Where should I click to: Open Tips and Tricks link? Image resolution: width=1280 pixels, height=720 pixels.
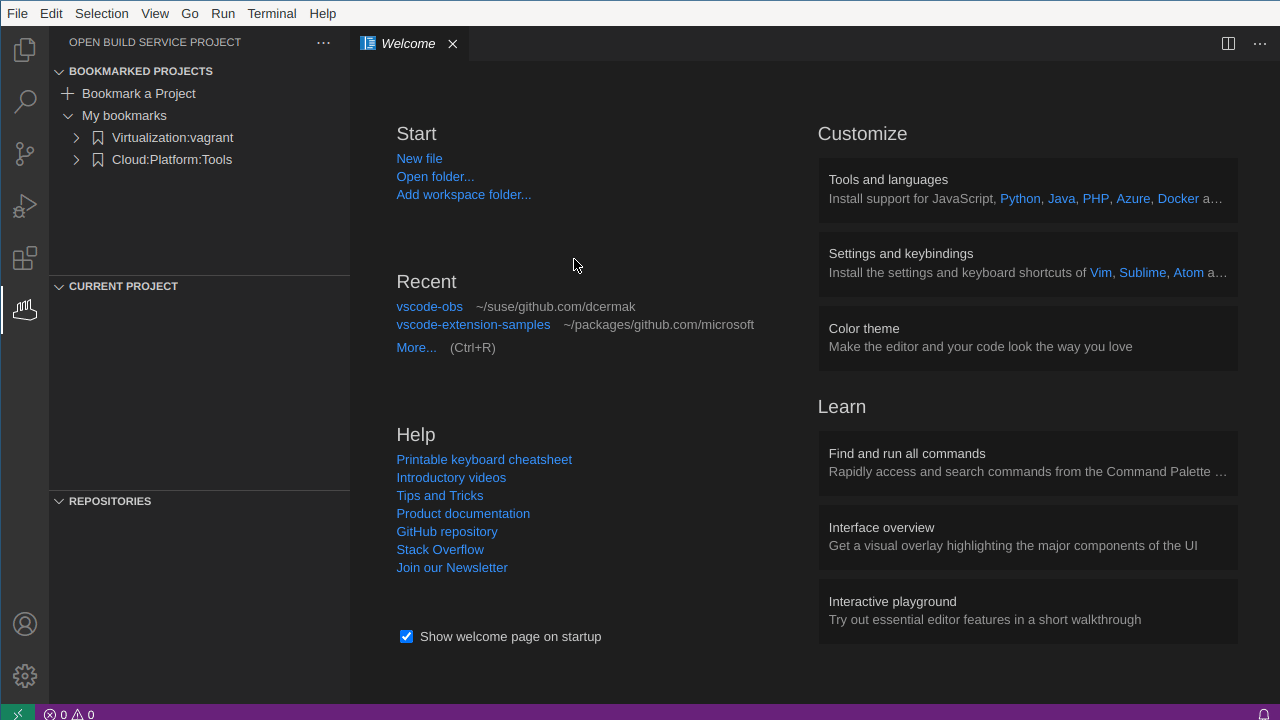[440, 496]
